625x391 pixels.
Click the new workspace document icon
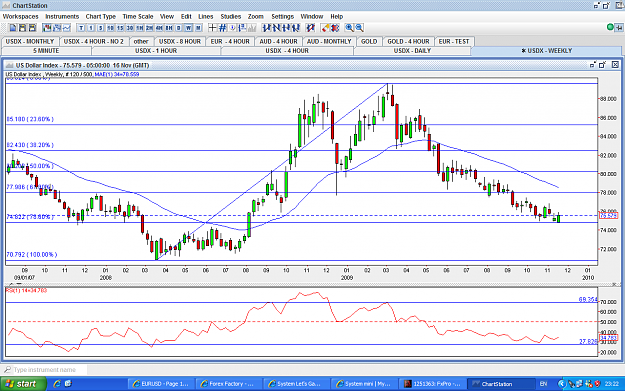(13, 28)
